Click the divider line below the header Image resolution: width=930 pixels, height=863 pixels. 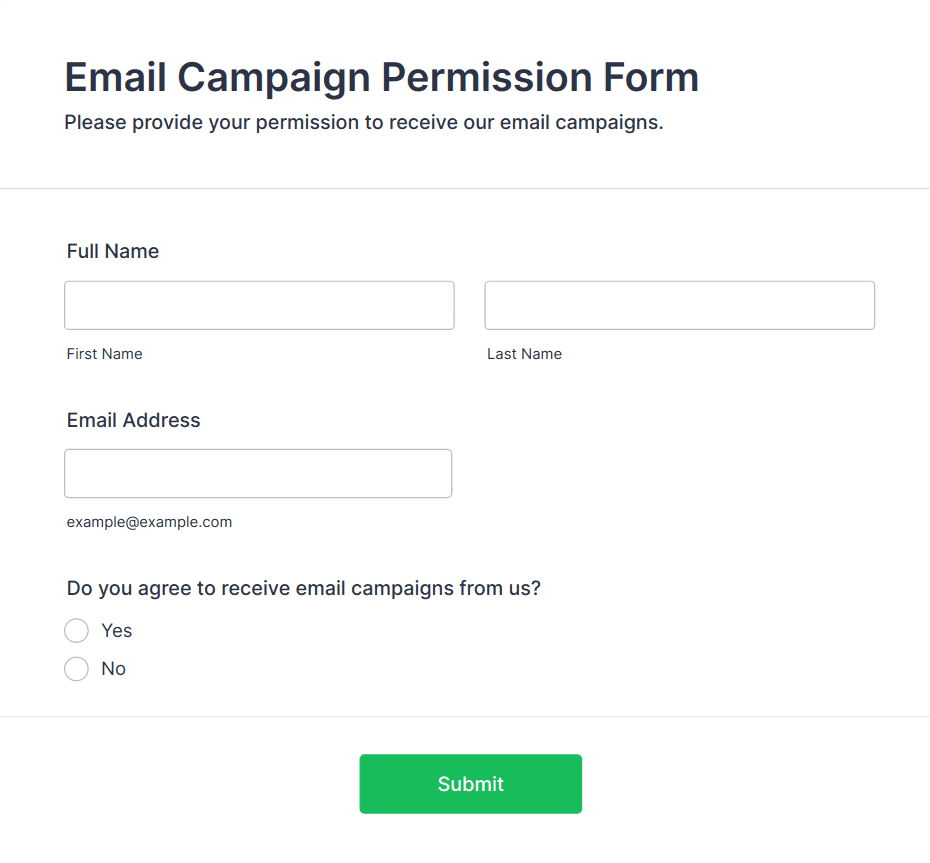tap(465, 188)
